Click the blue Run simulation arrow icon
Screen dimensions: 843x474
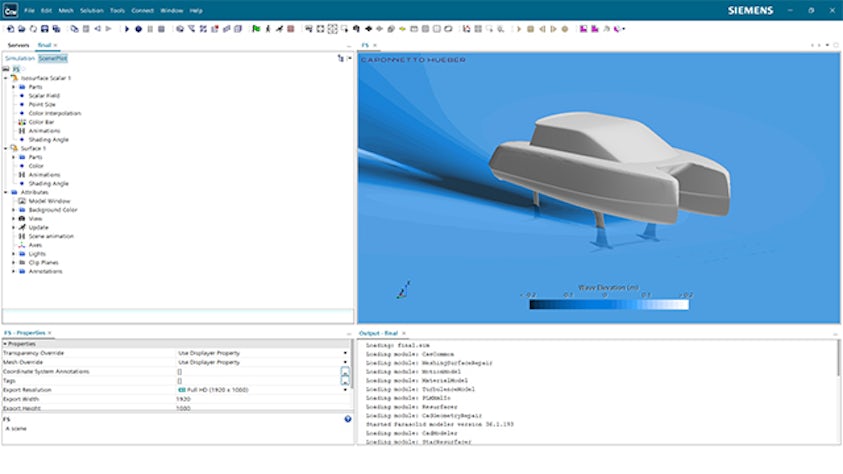(127, 29)
